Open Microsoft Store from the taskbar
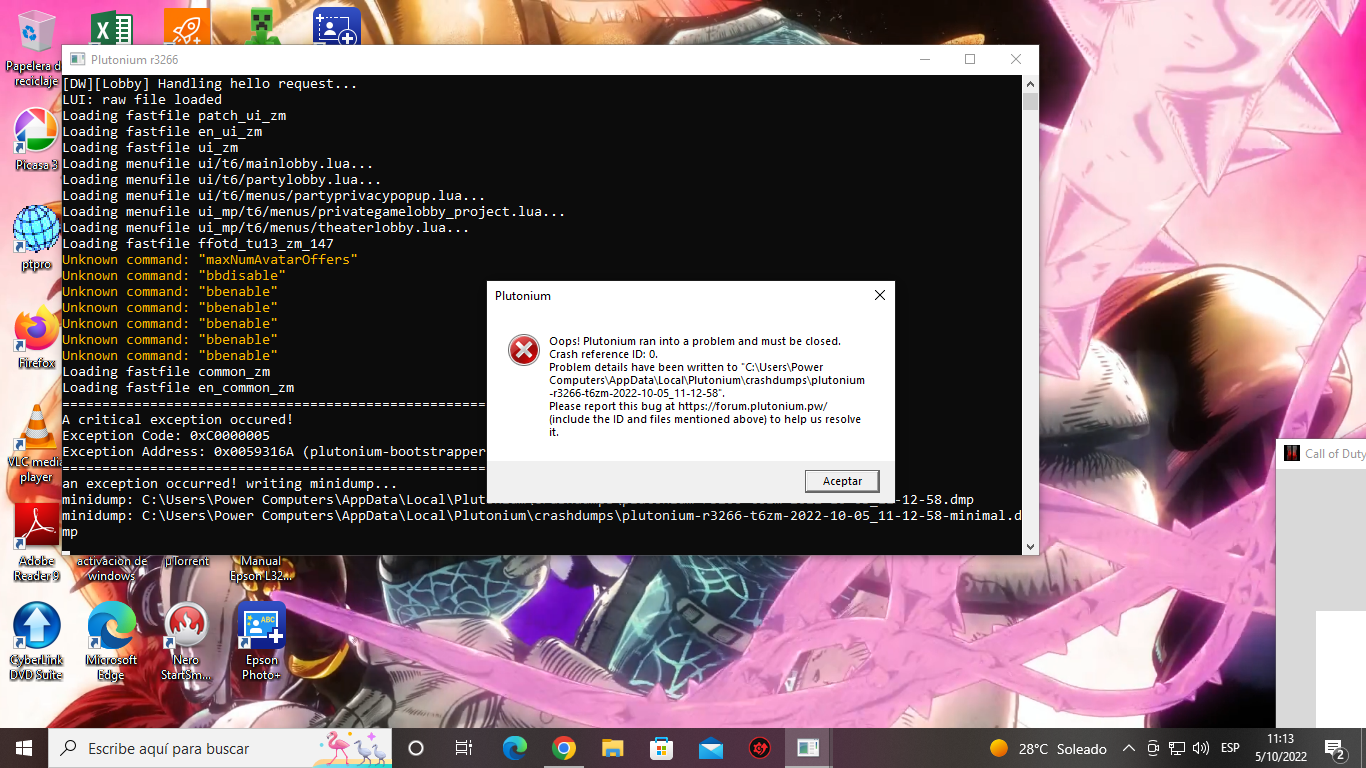The width and height of the screenshot is (1366, 768). point(661,748)
